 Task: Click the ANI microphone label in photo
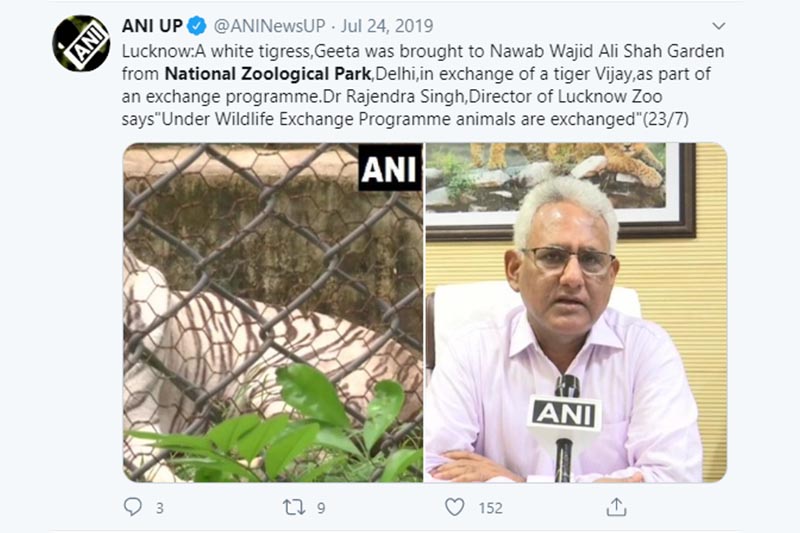click(x=564, y=414)
